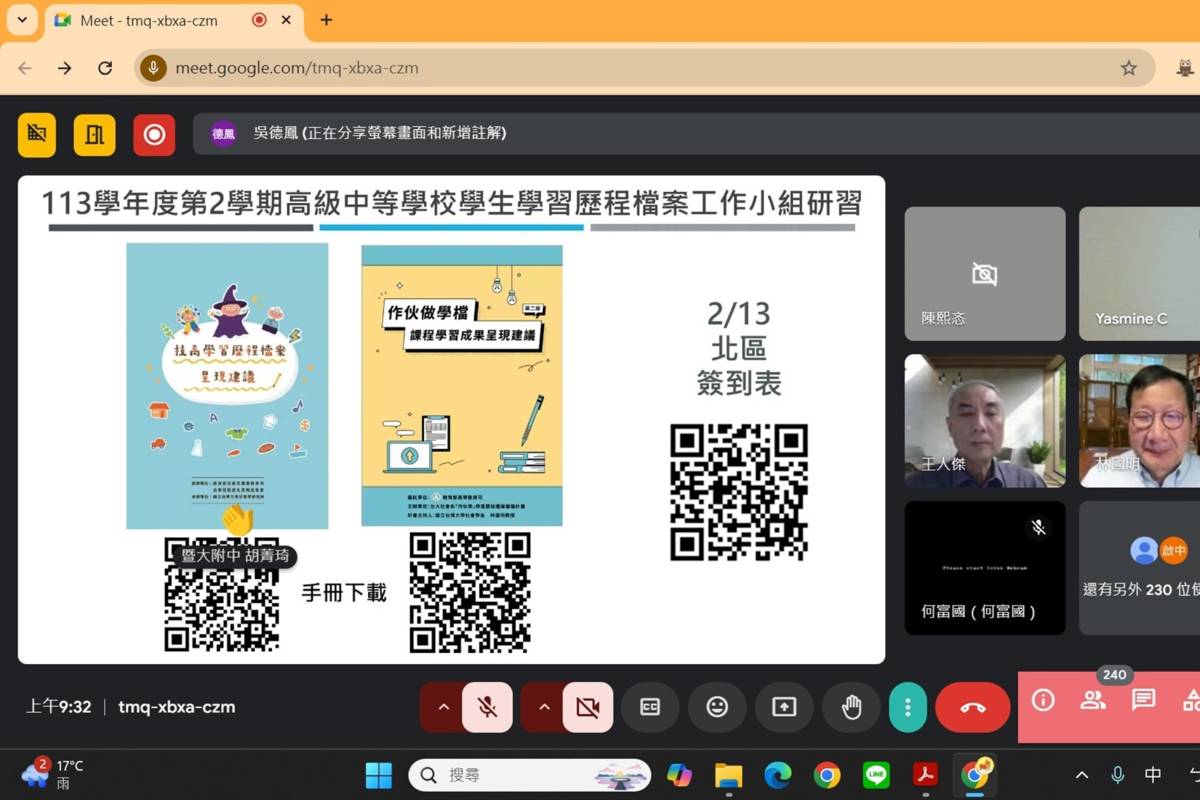Click microphone-in-use indicator in address bar
The image size is (1200, 800).
pyautogui.click(x=153, y=68)
